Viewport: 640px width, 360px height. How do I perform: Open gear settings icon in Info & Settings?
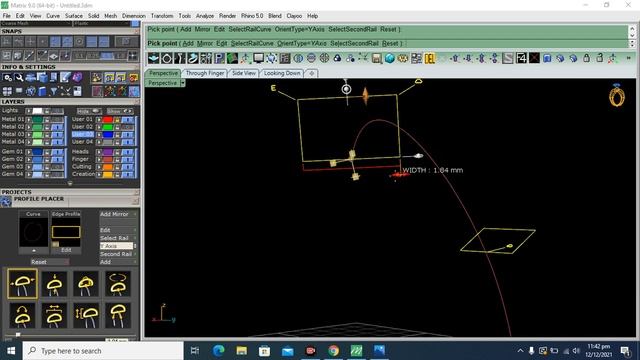coord(7,78)
